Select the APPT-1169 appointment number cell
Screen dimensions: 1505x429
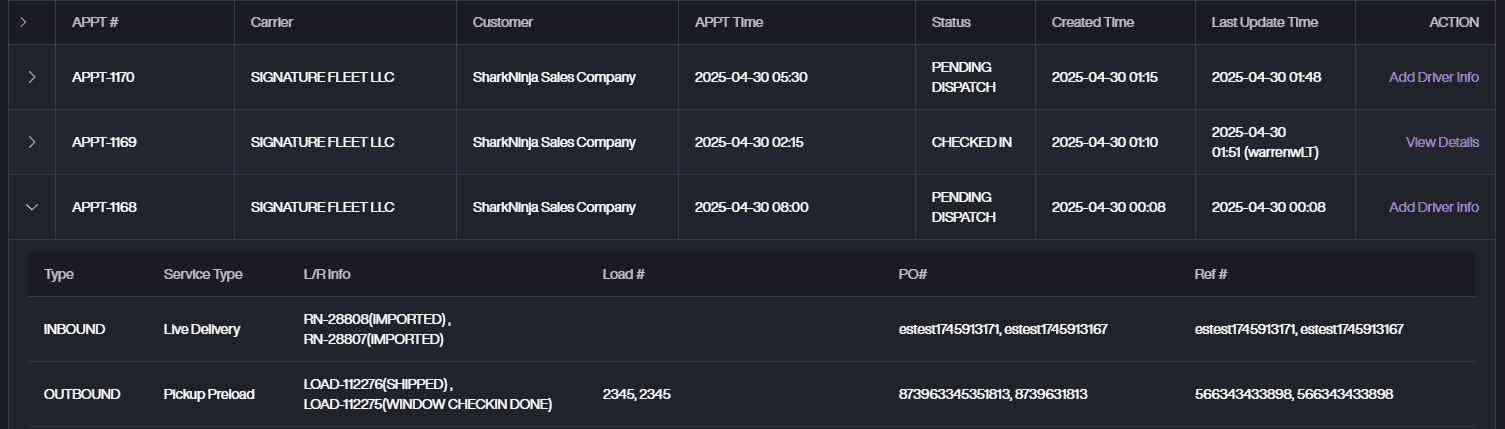click(x=104, y=142)
